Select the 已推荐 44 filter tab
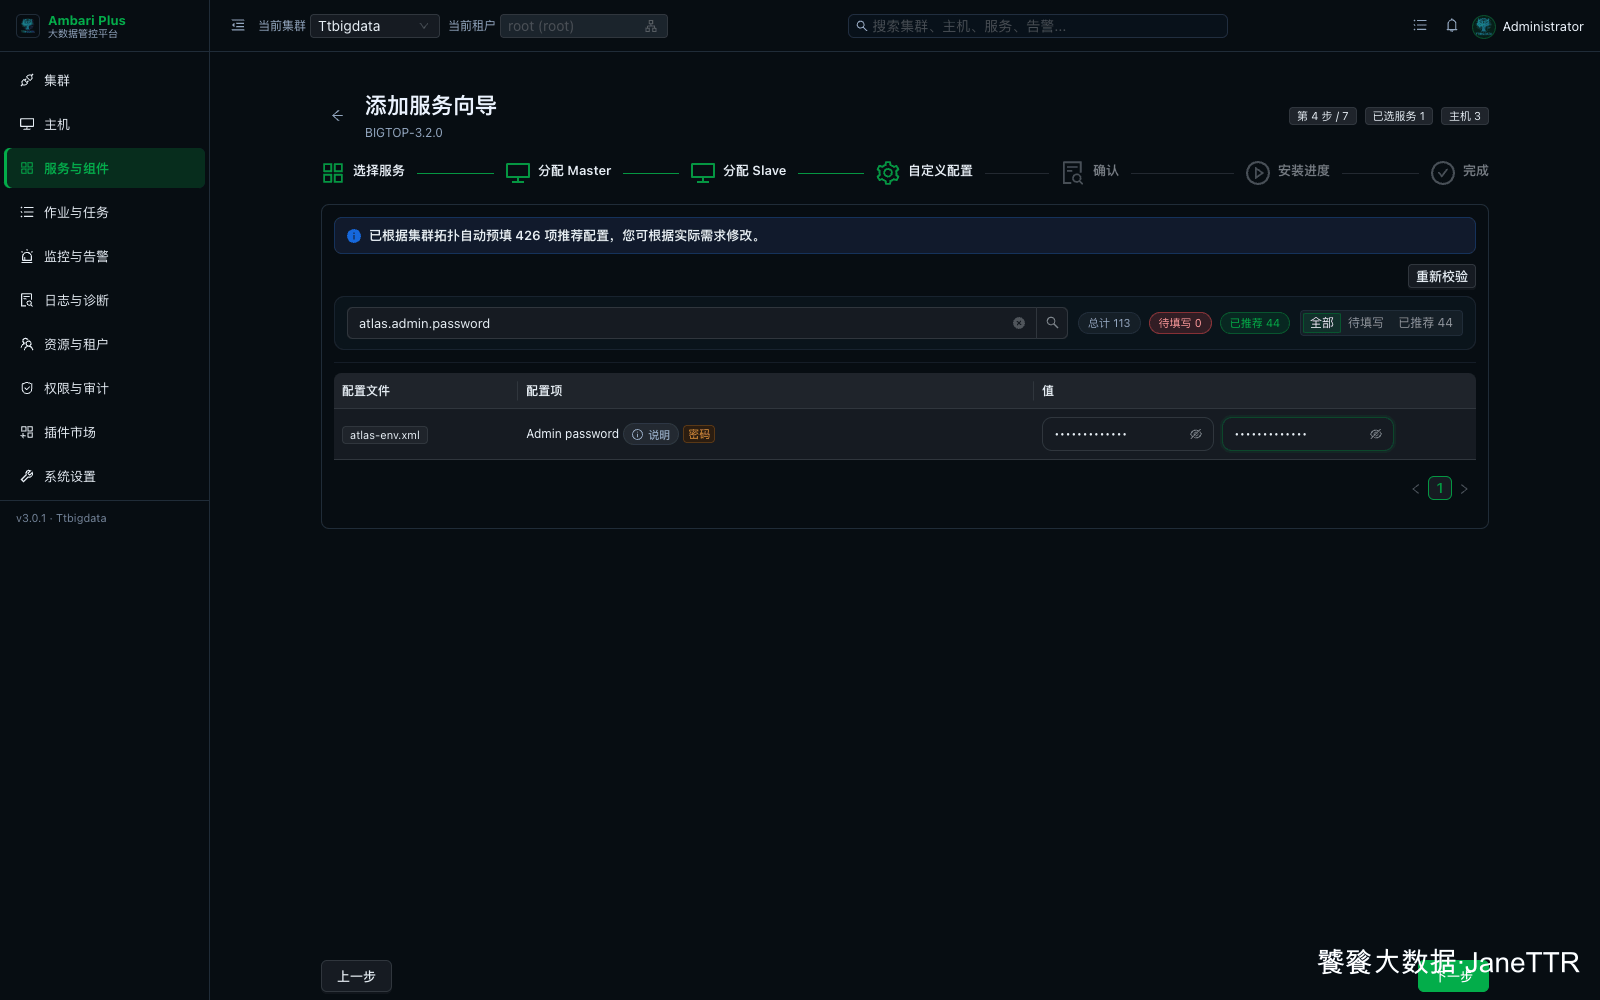 tap(1425, 323)
